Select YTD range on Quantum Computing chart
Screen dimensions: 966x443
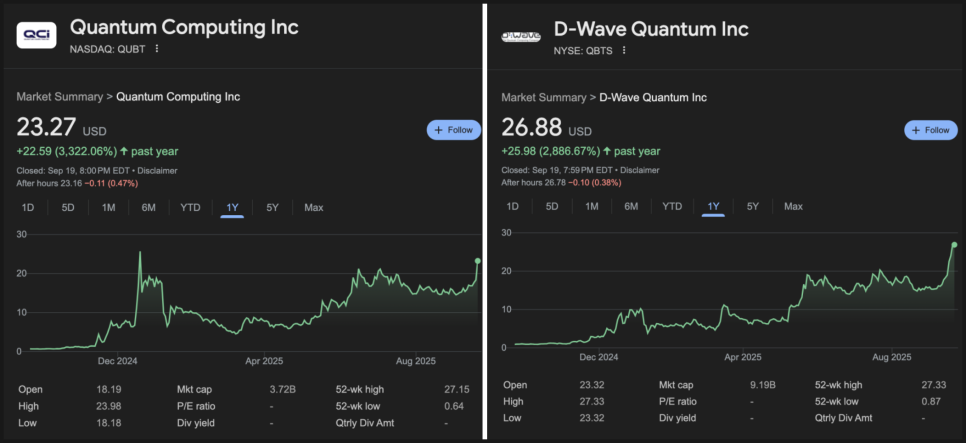(x=190, y=208)
